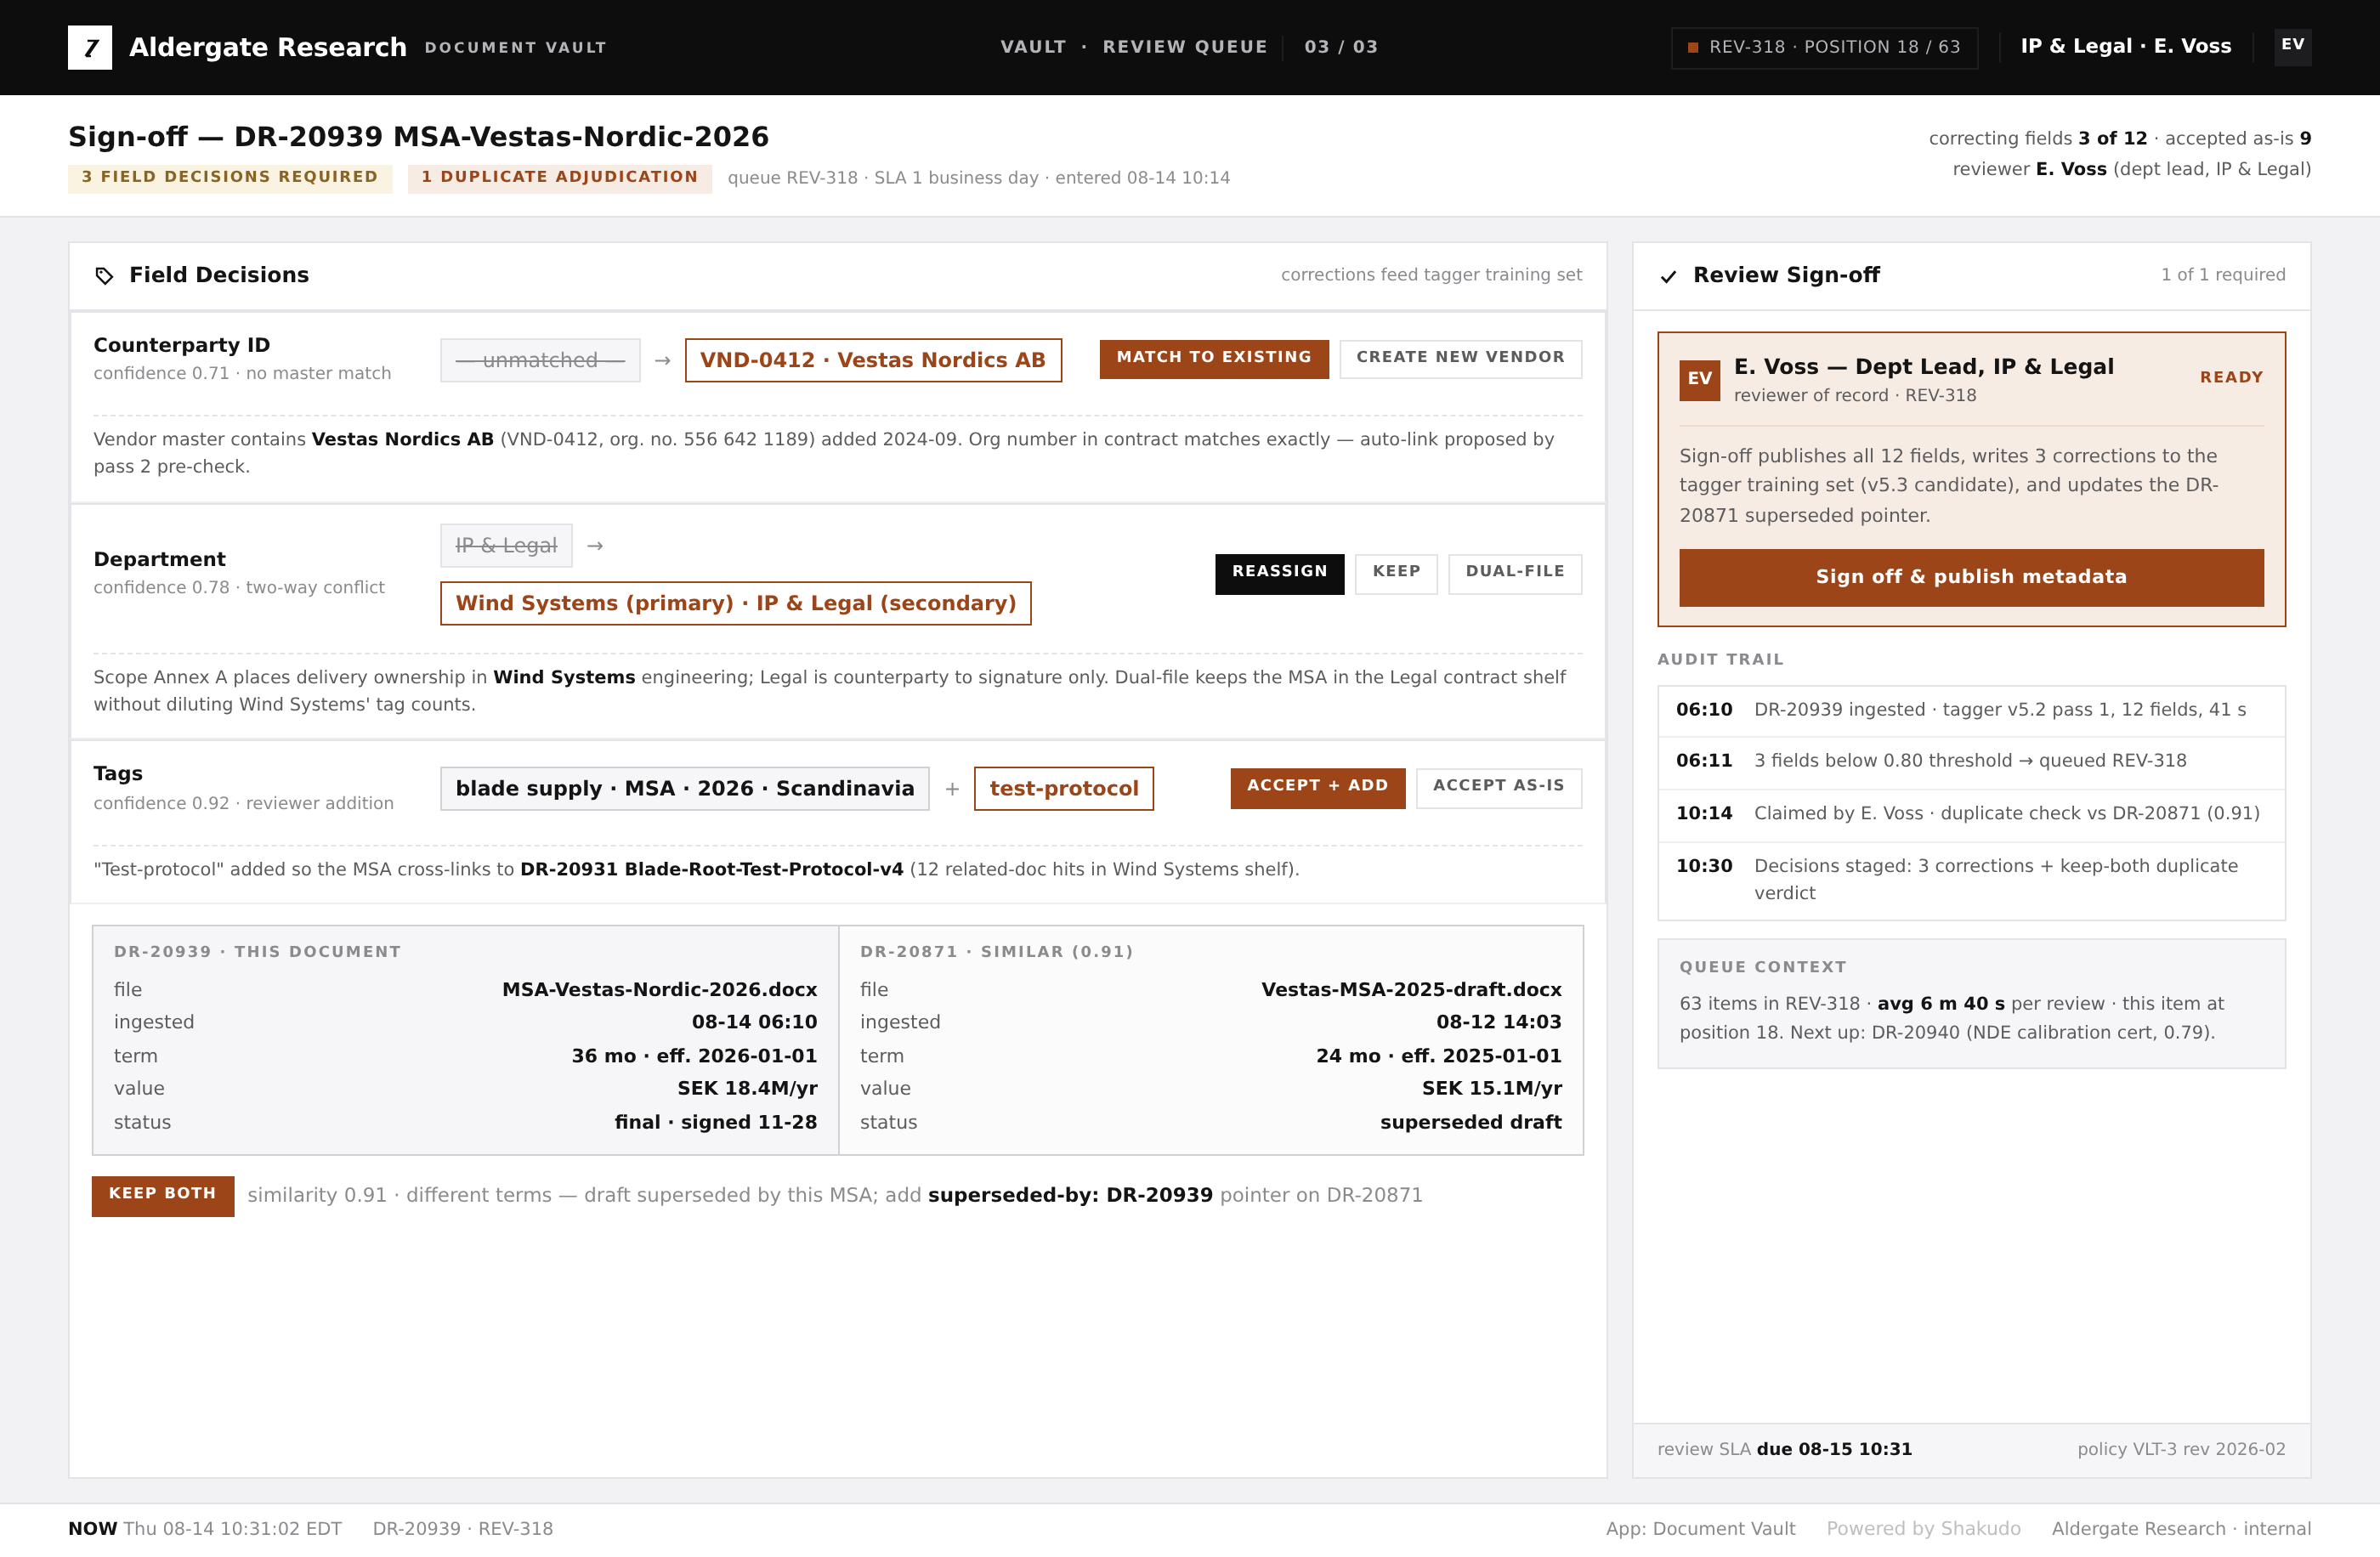
Task: Click the EV reviewer avatar in sign-off card
Action: pyautogui.click(x=1699, y=380)
